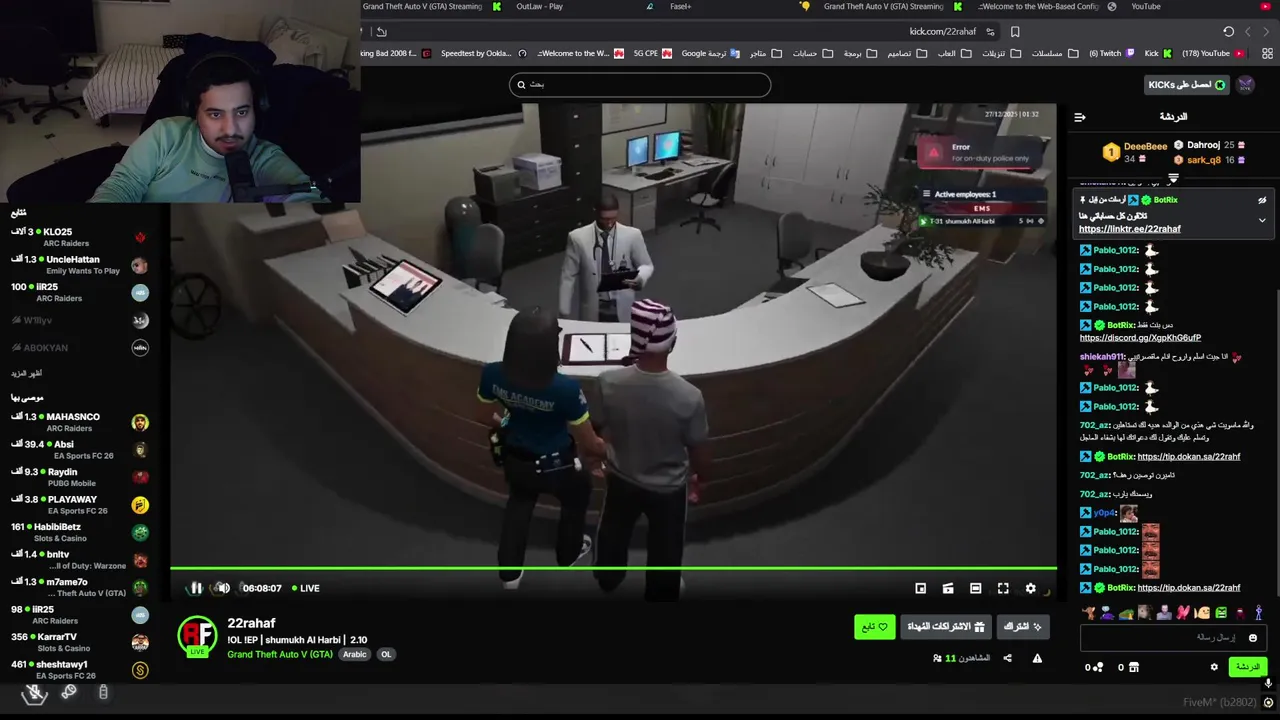This screenshot has height=720, width=1280.
Task: Click the kick.com/22rahaf address bar
Action: [942, 32]
